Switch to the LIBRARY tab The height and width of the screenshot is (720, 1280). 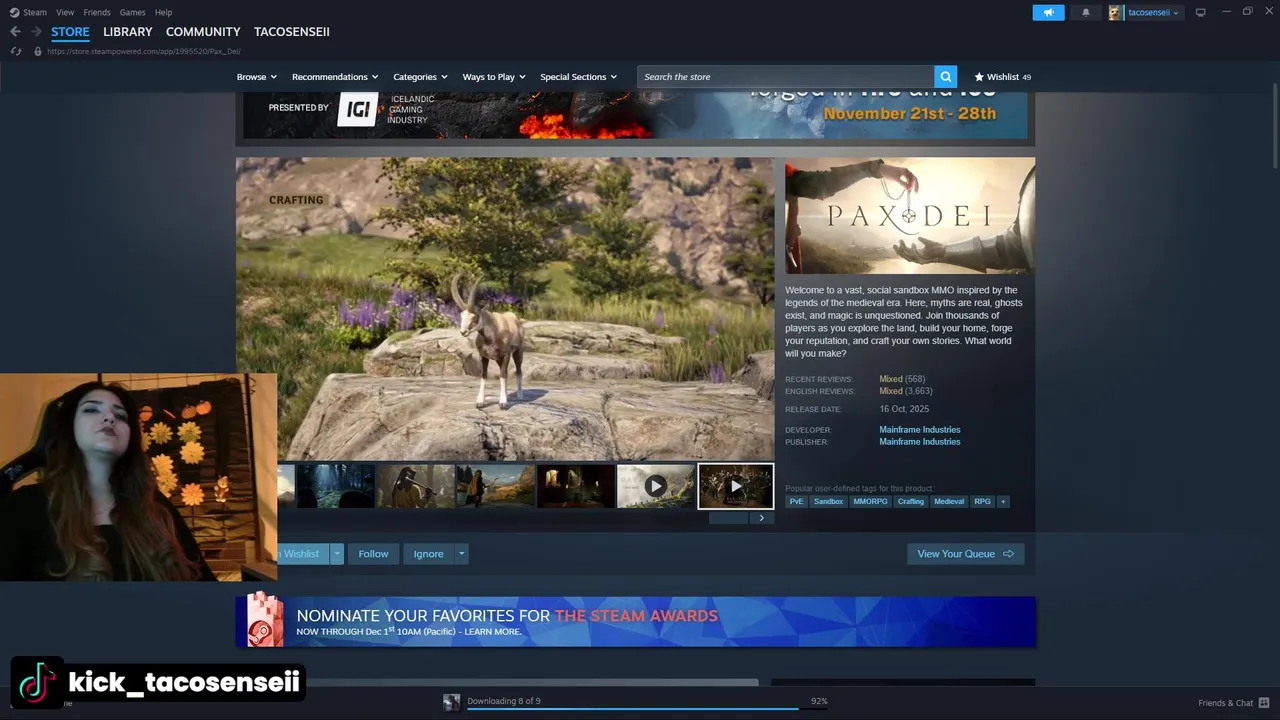(x=128, y=32)
